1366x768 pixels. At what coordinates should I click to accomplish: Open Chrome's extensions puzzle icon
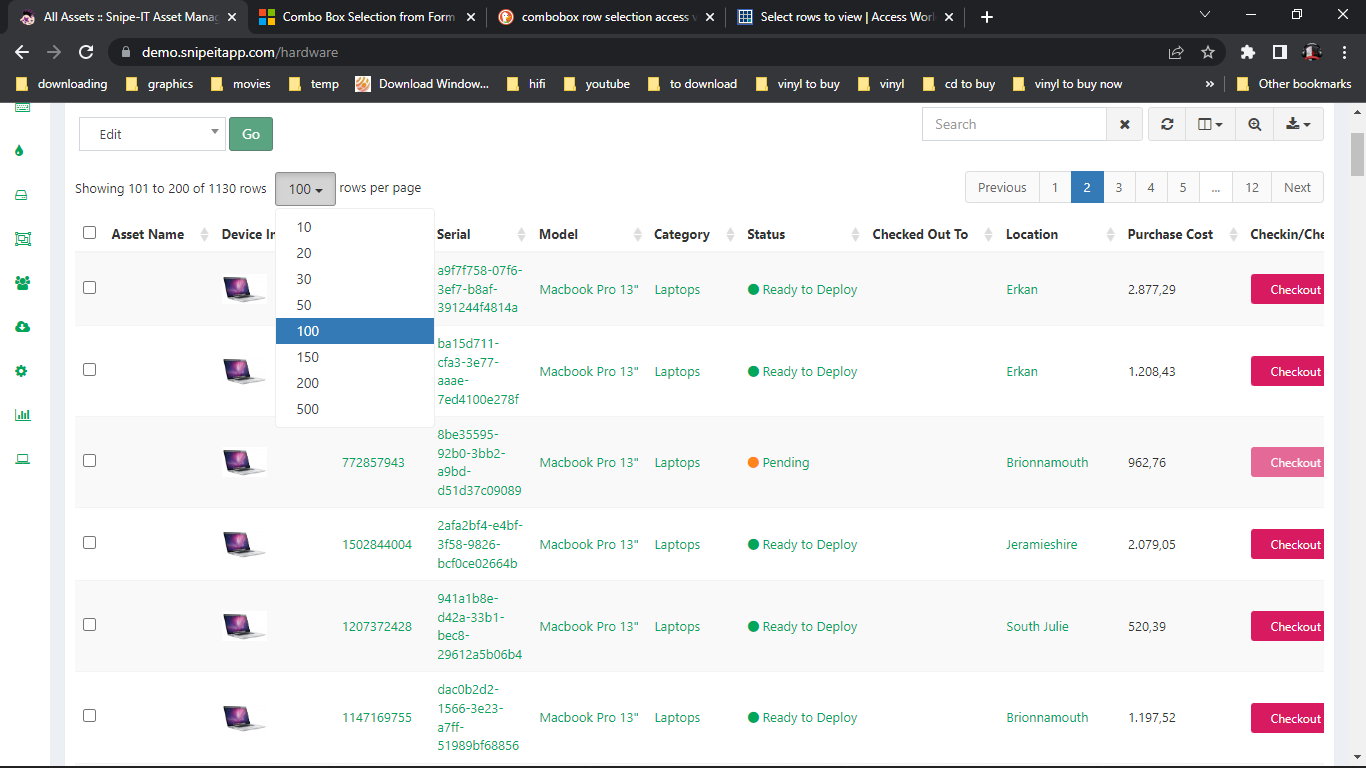coord(1247,52)
